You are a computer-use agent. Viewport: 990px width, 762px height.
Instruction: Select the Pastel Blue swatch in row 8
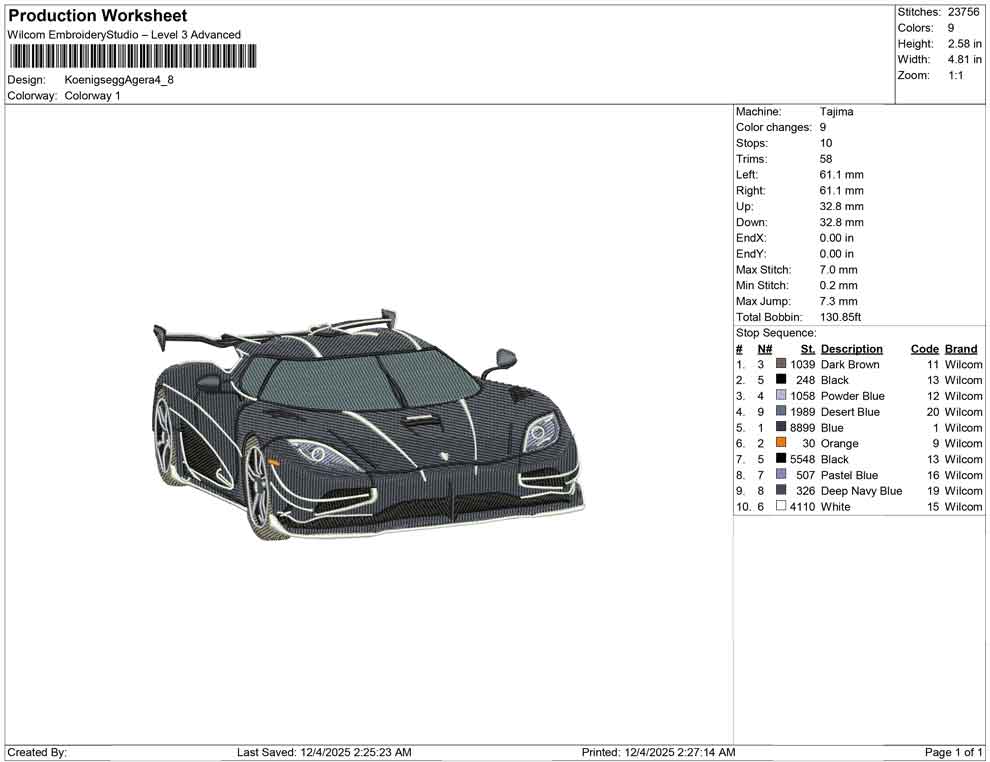779,475
